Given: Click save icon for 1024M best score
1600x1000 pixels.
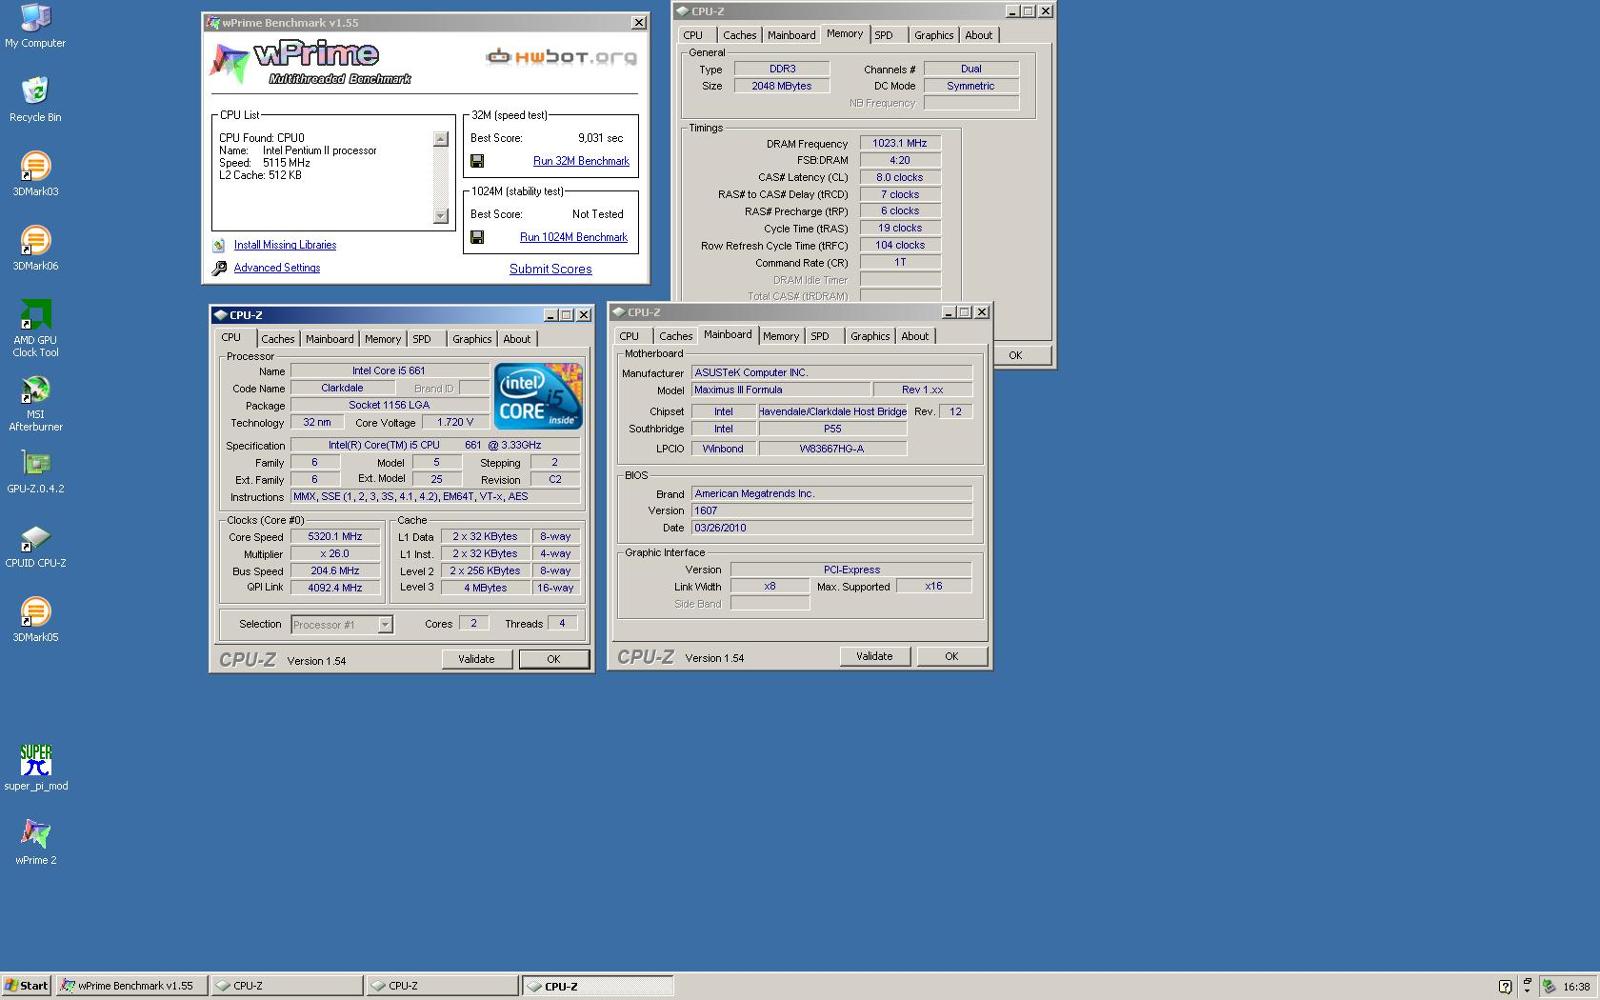Looking at the screenshot, I should point(477,237).
